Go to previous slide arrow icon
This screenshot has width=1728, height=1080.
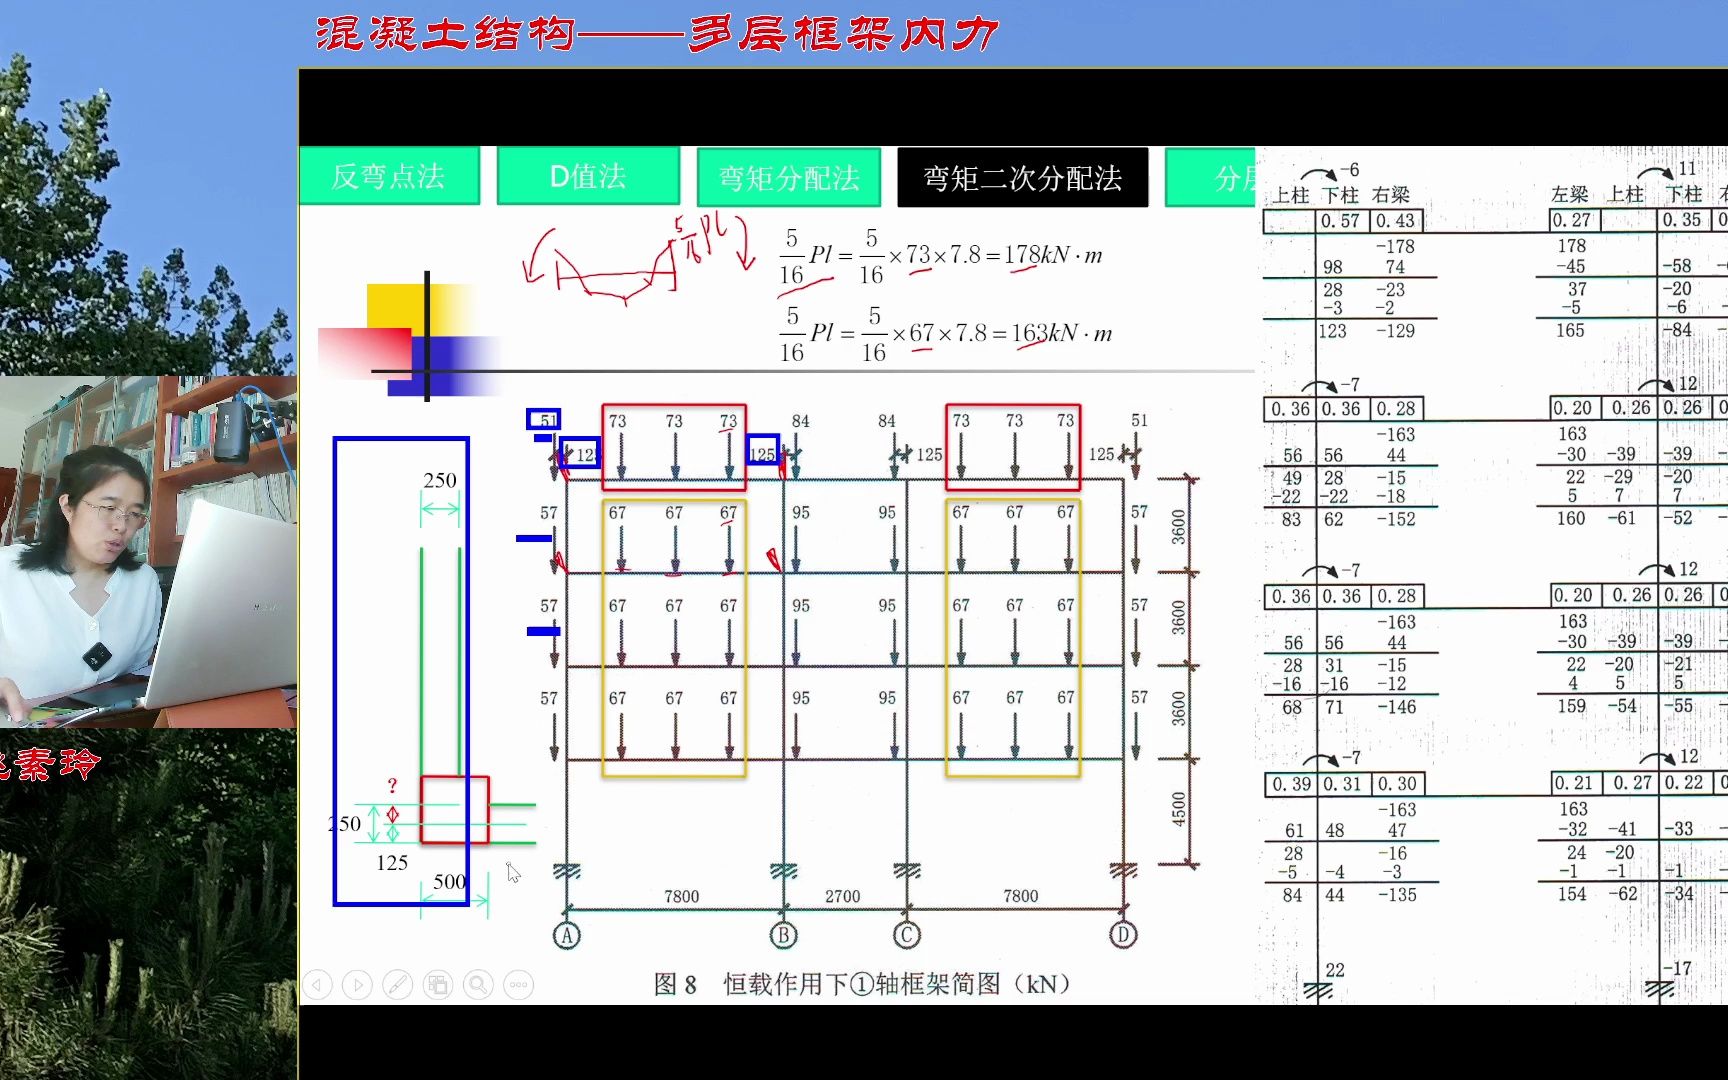[x=317, y=985]
